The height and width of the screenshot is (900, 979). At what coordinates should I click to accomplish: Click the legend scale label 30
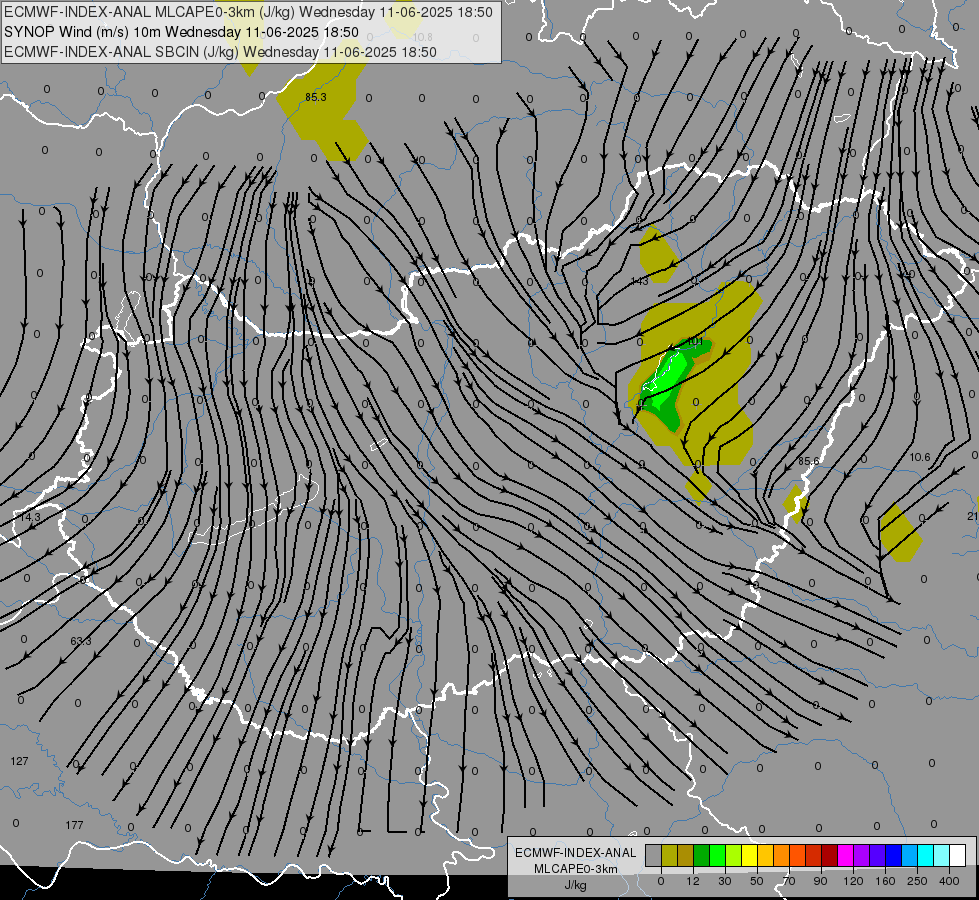(725, 881)
